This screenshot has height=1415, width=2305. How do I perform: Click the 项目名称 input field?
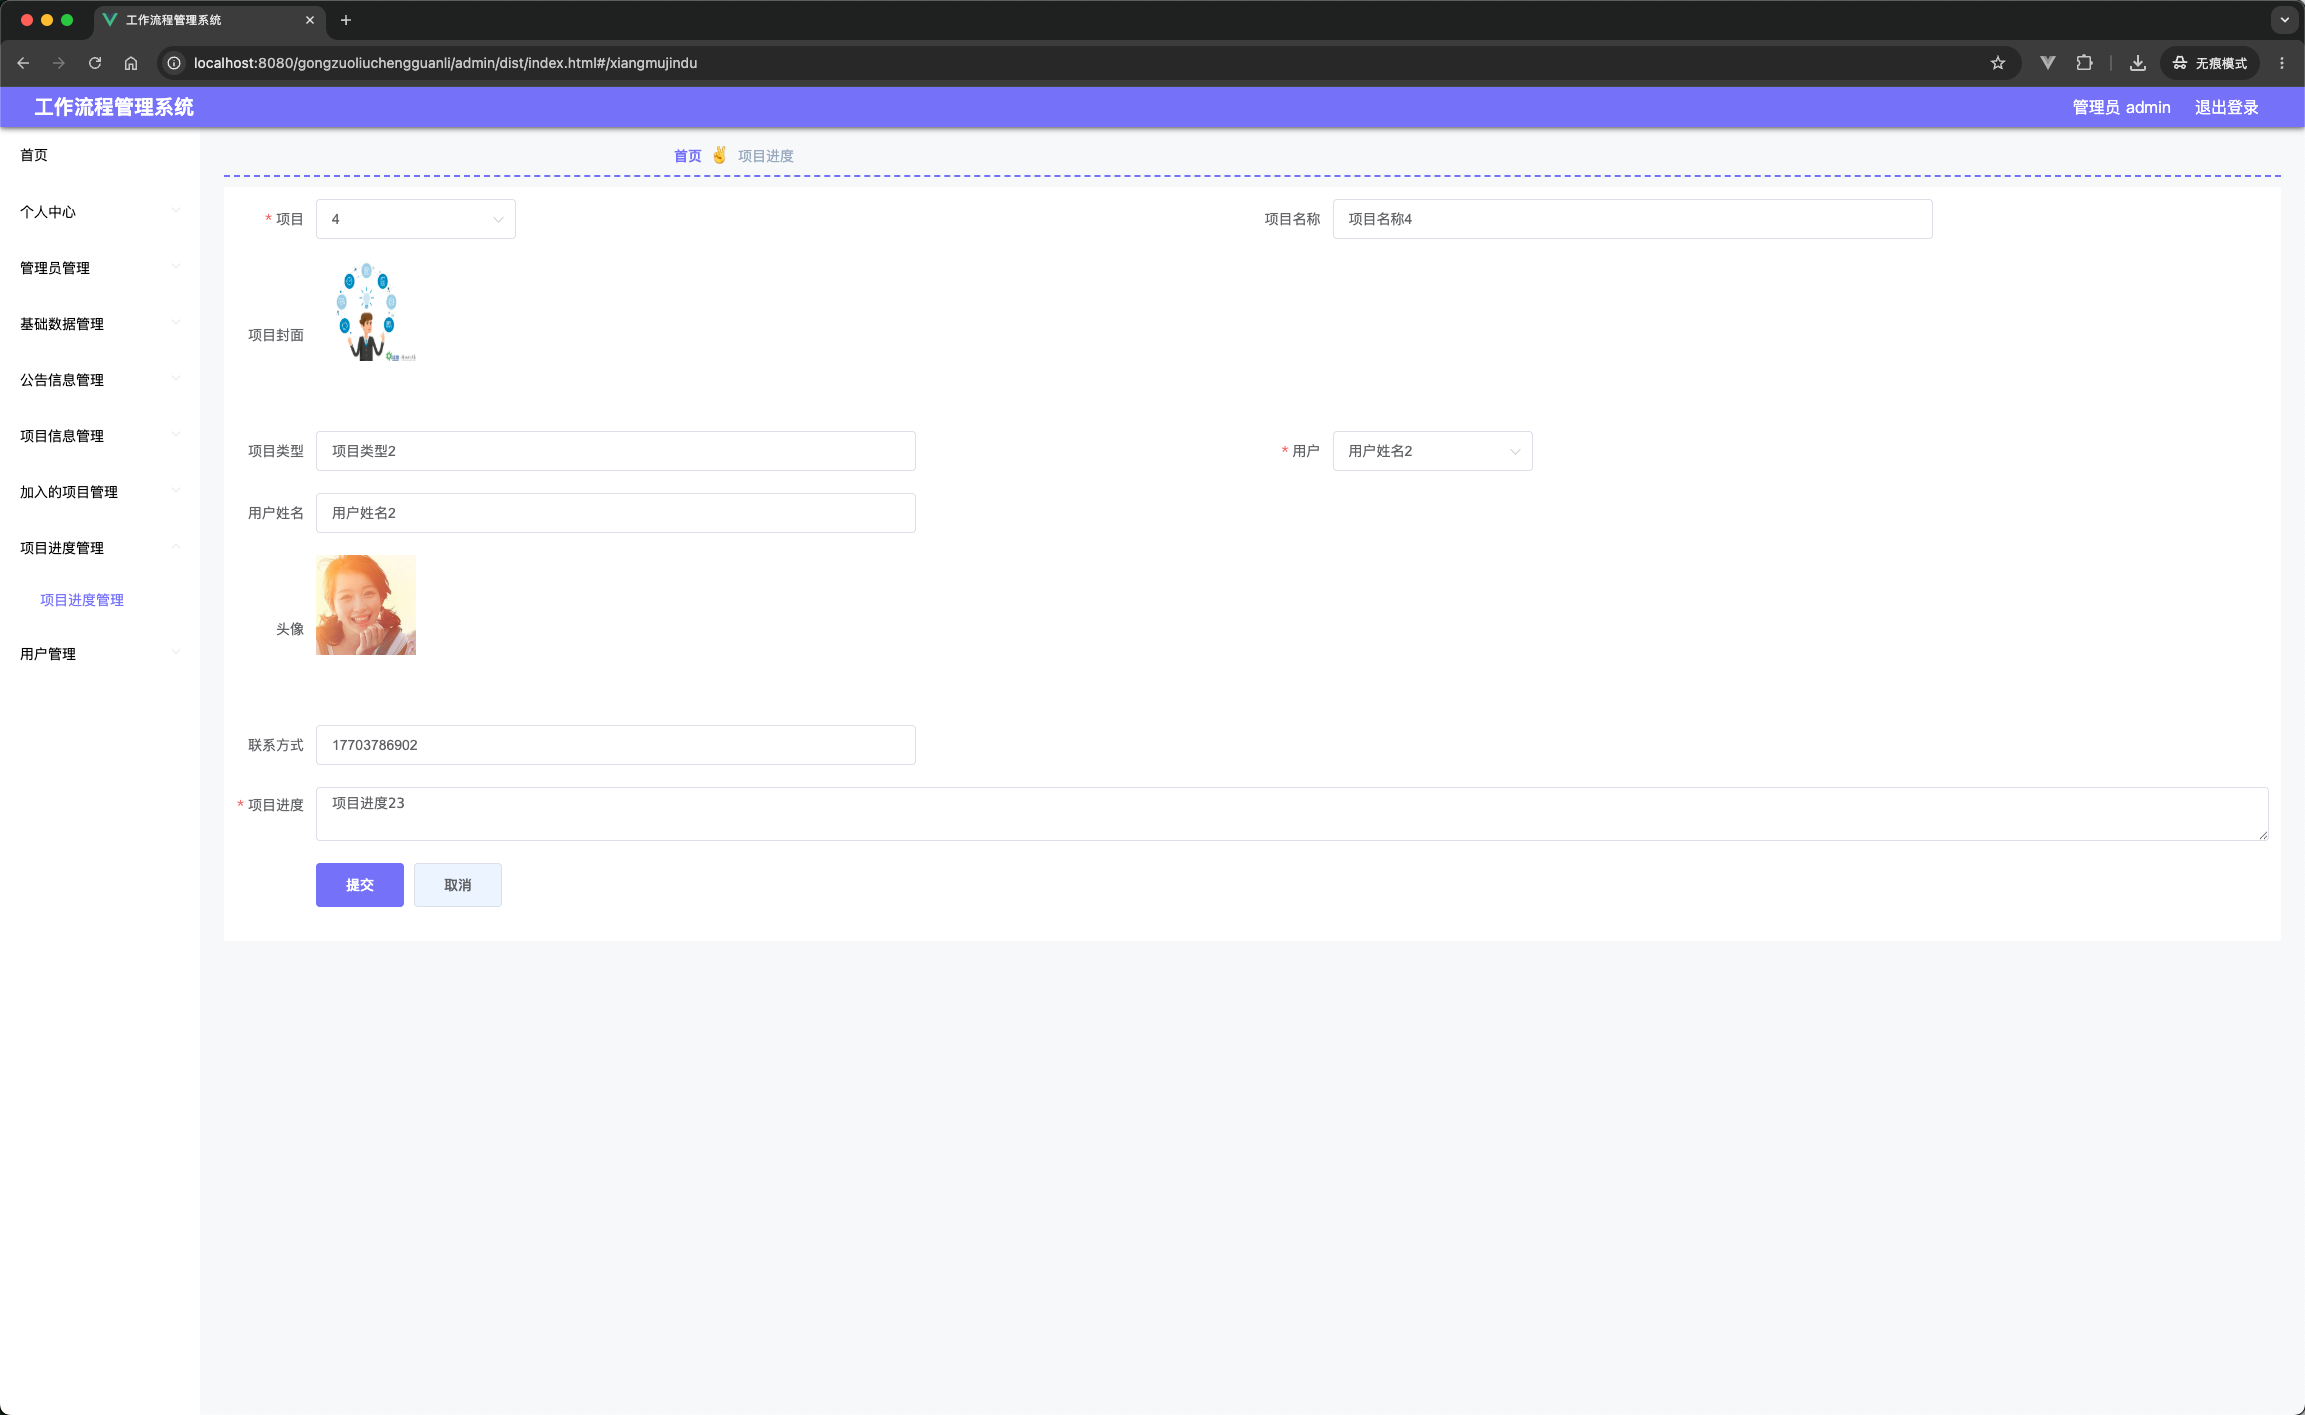pos(1632,219)
